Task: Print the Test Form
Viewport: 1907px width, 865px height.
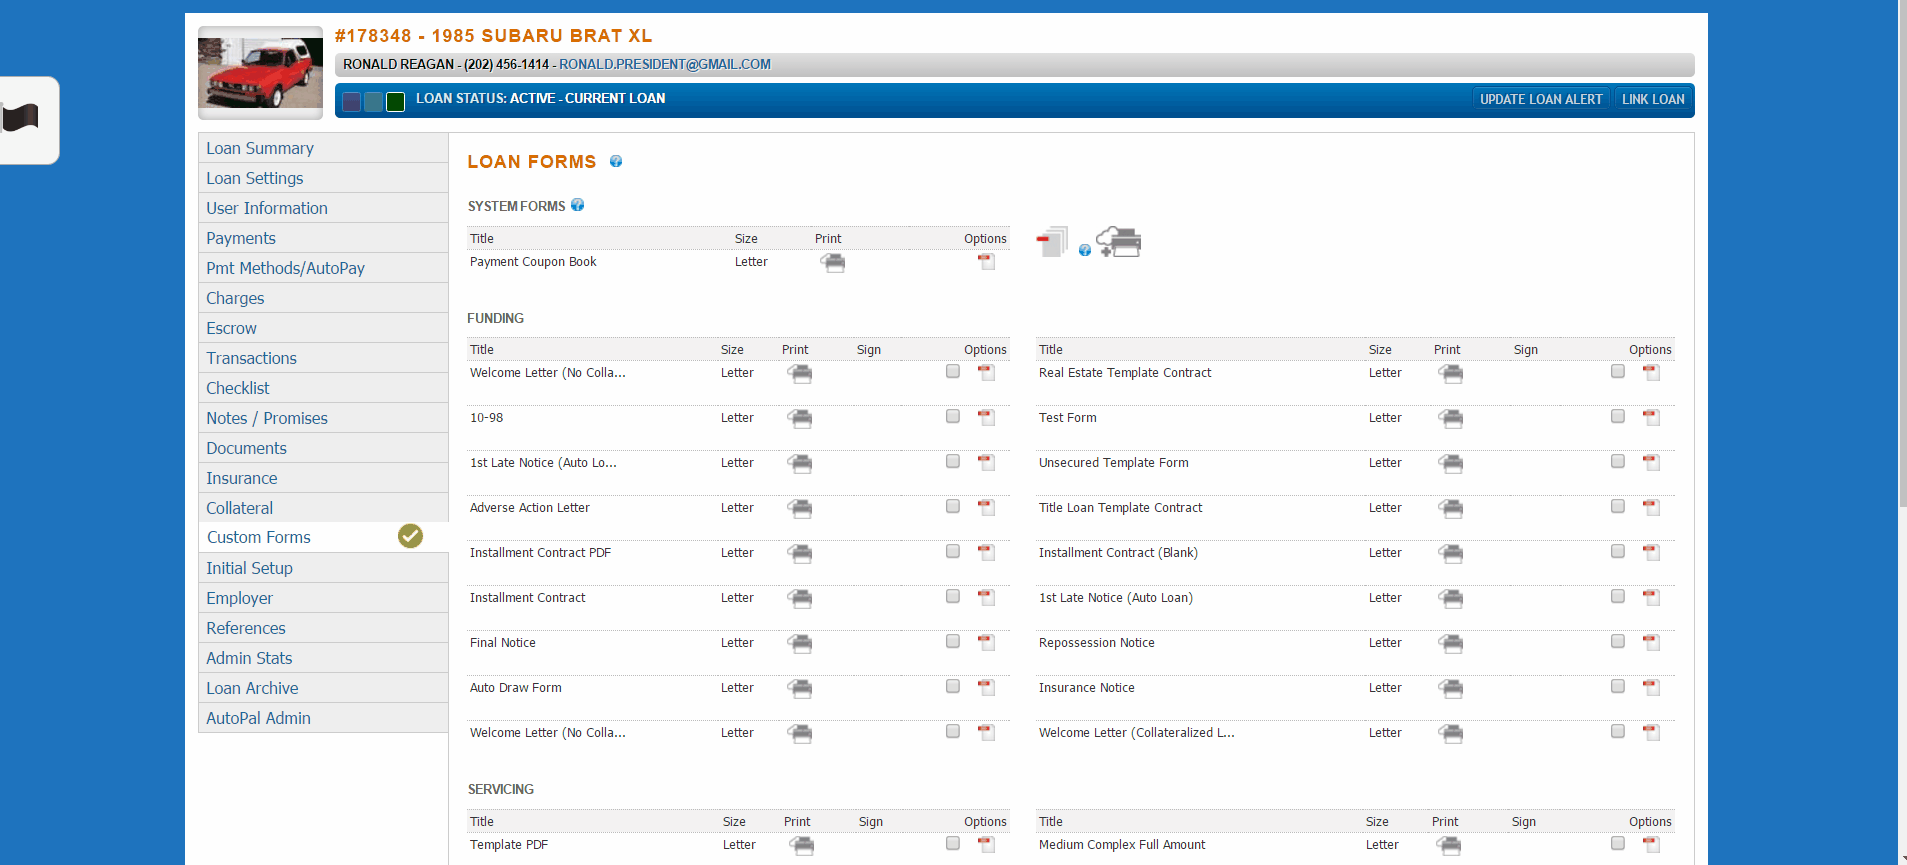Action: click(1450, 419)
